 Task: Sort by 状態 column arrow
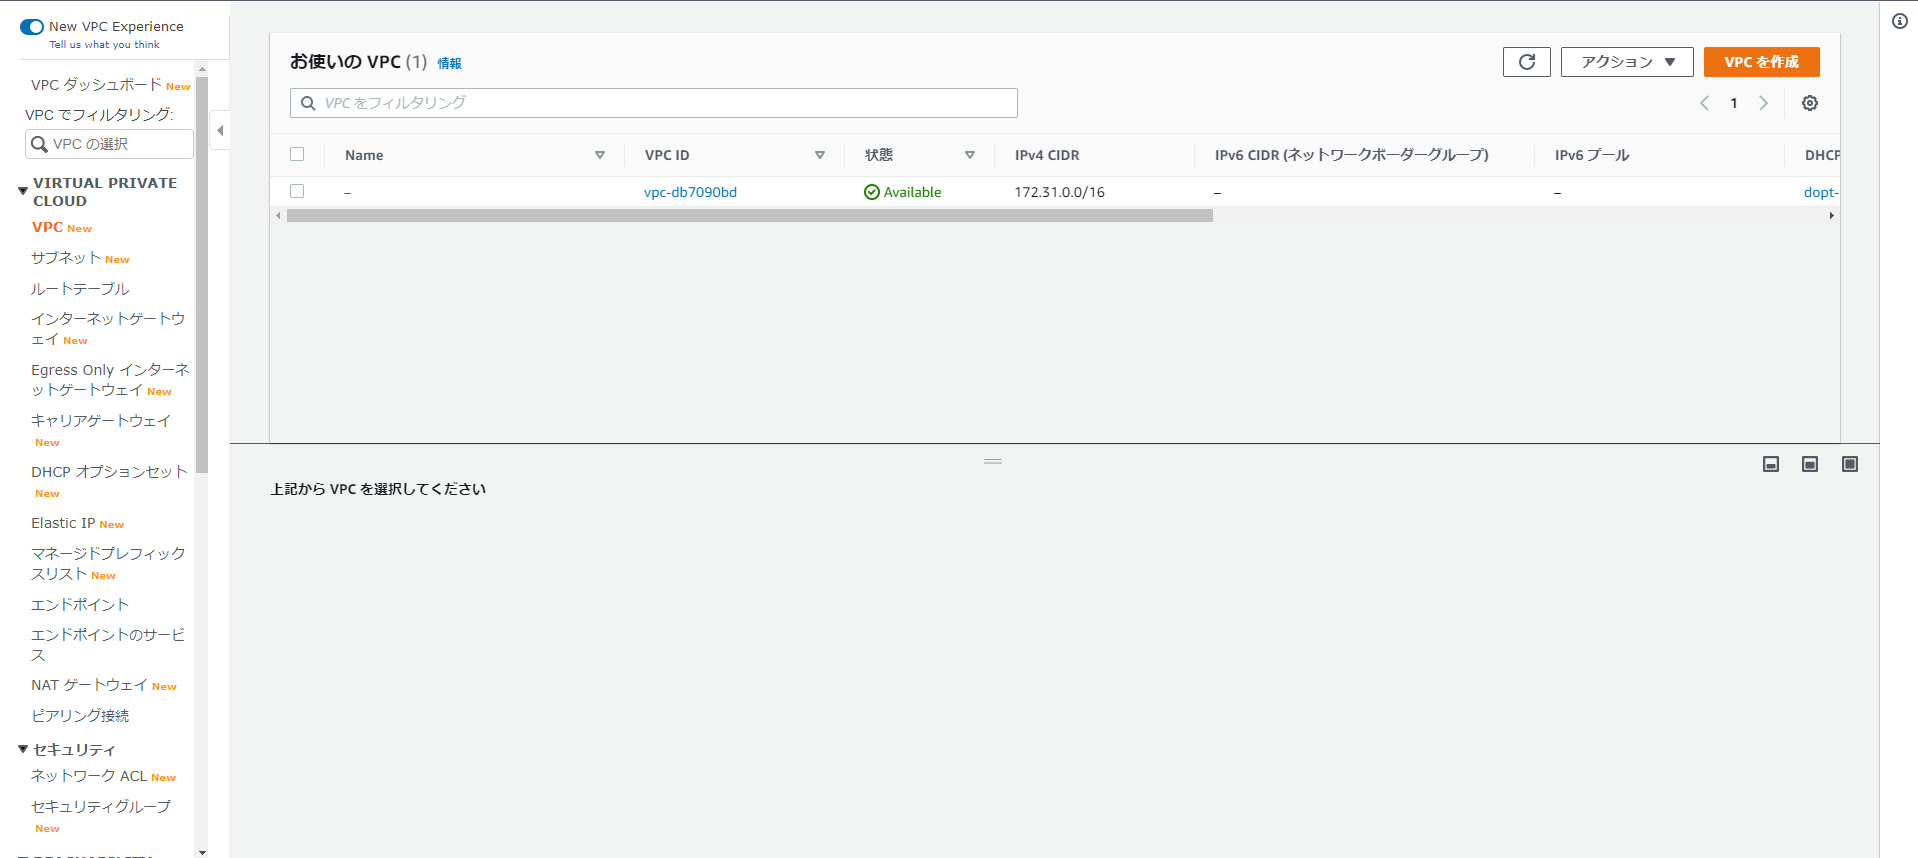pos(970,155)
